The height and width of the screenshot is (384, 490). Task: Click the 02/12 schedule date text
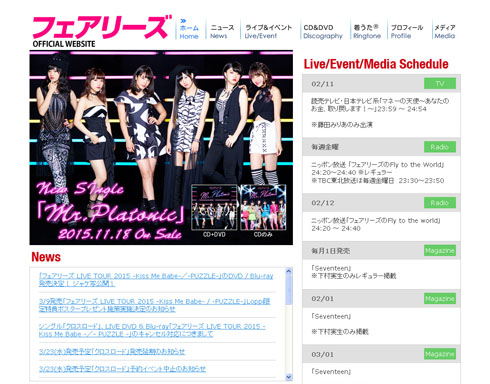[x=323, y=203]
